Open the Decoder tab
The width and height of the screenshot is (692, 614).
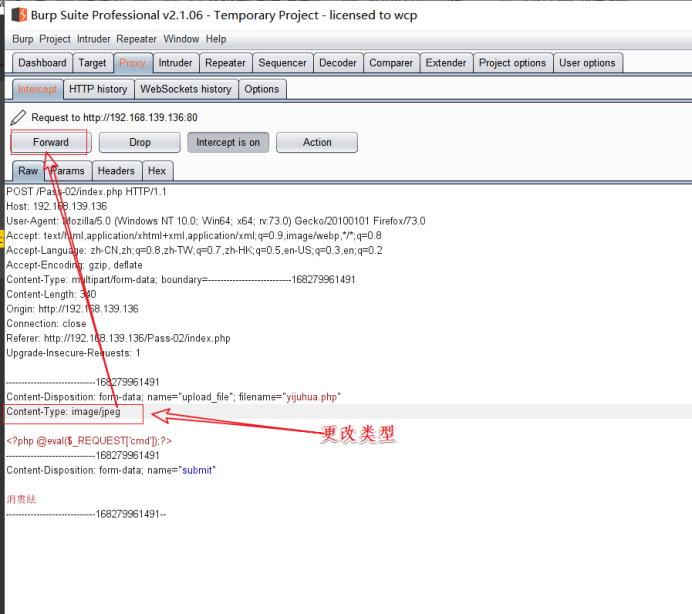pyautogui.click(x=338, y=63)
